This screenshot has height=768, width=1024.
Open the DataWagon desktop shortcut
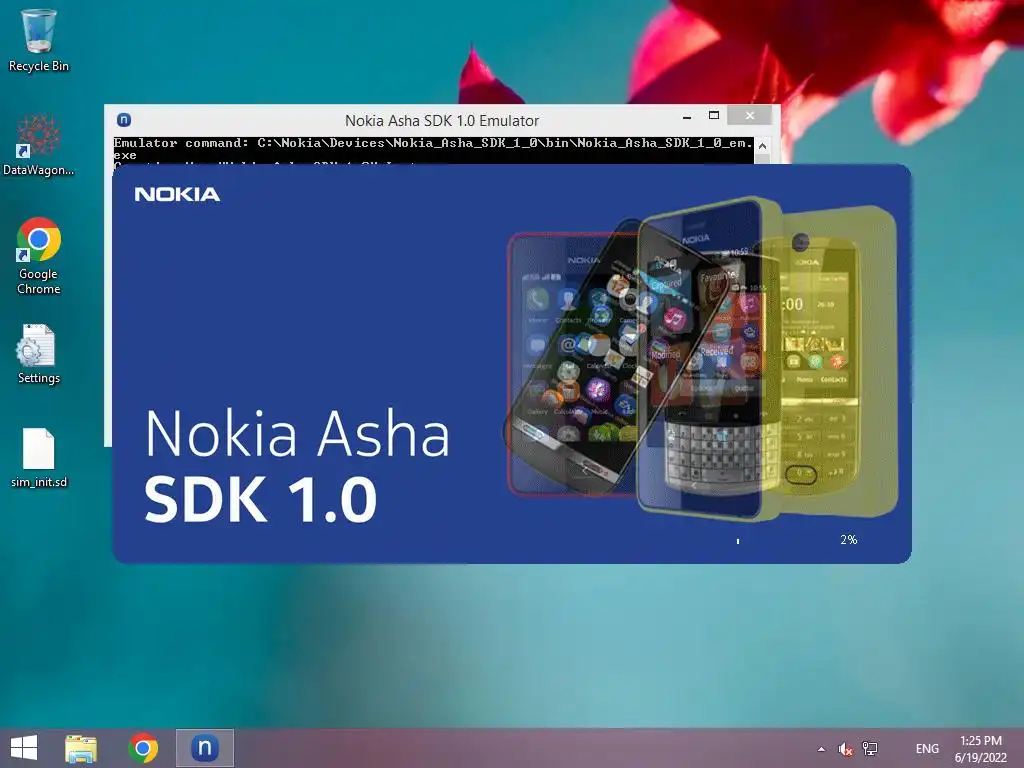pyautogui.click(x=39, y=145)
